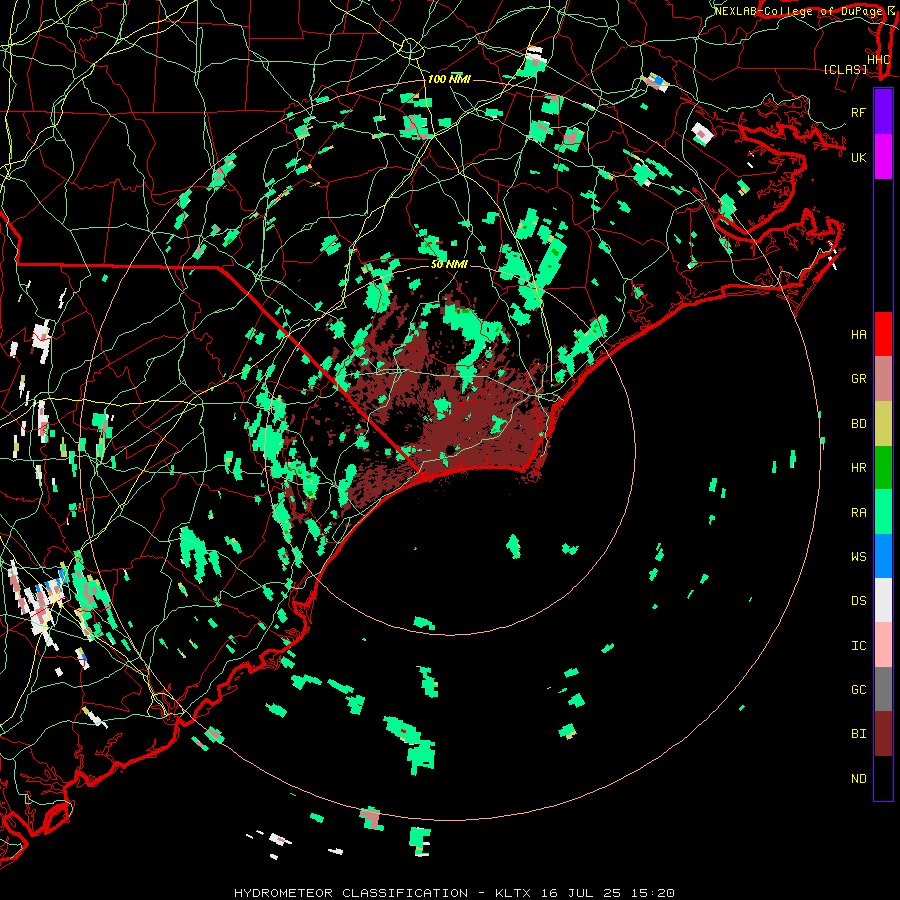Click the light pink IC legend swatch
Image resolution: width=900 pixels, height=900 pixels.
coord(883,645)
